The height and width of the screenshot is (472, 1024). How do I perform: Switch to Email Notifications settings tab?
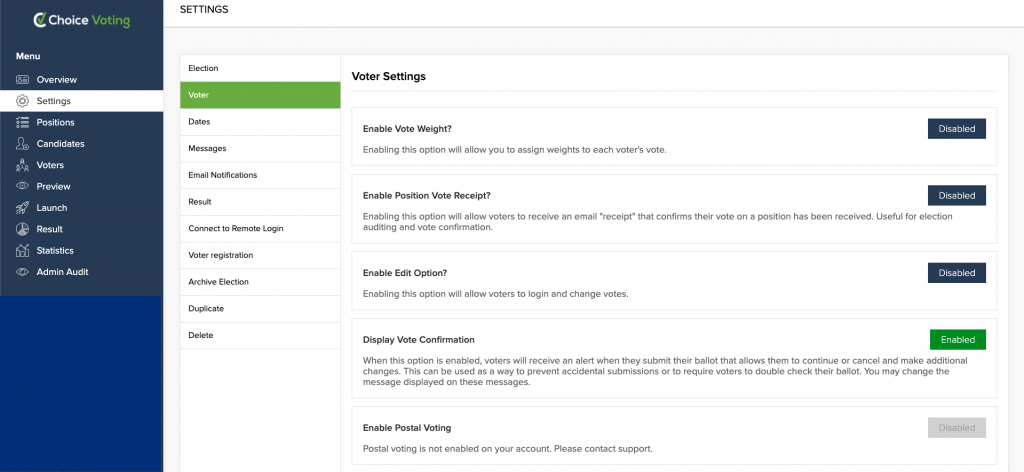(260, 175)
